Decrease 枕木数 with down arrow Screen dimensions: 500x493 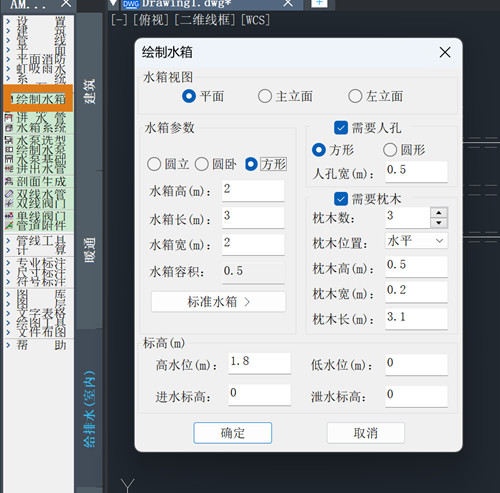point(439,223)
